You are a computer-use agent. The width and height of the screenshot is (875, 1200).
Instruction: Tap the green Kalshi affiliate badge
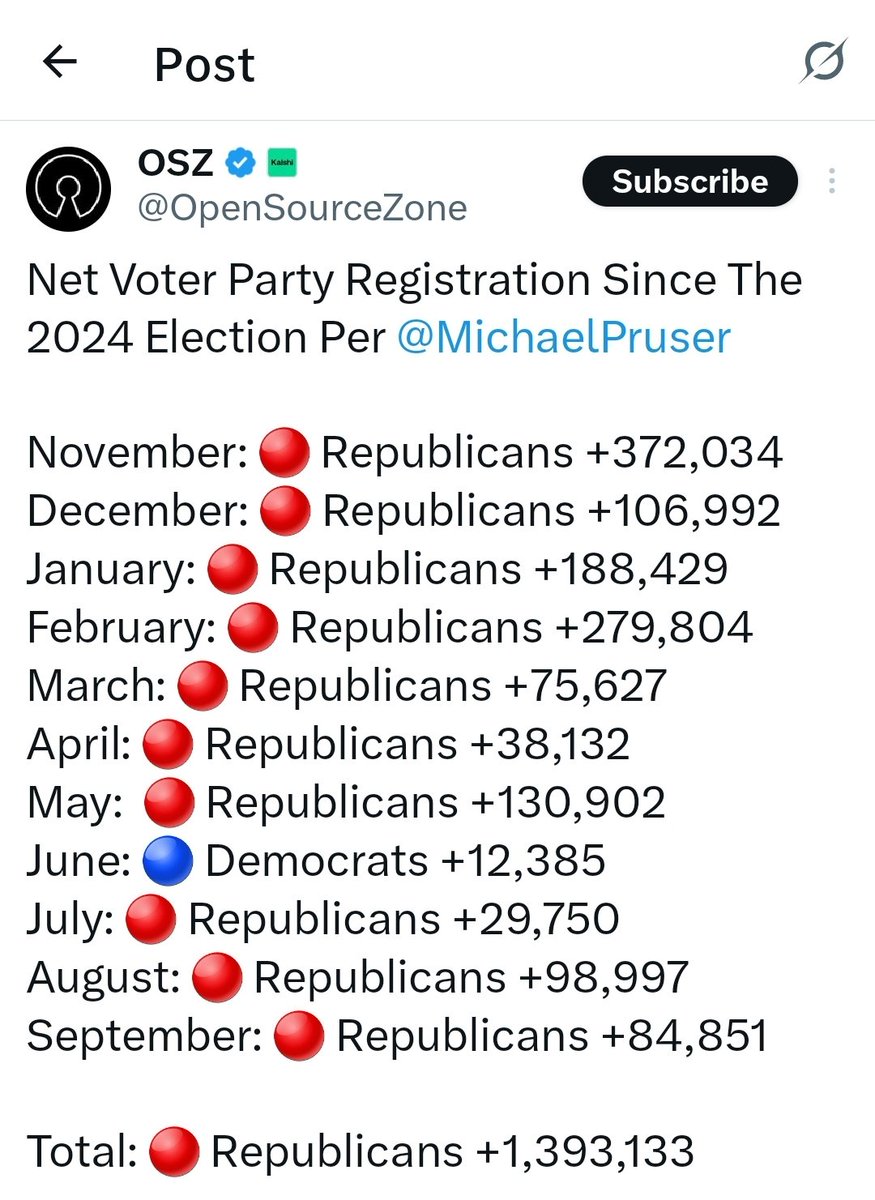pos(279,161)
